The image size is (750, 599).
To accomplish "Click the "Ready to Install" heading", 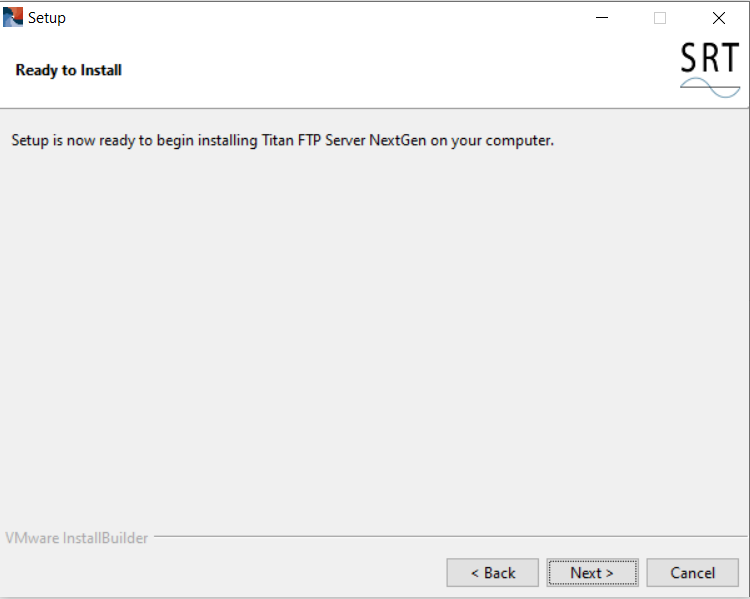I will 69,70.
